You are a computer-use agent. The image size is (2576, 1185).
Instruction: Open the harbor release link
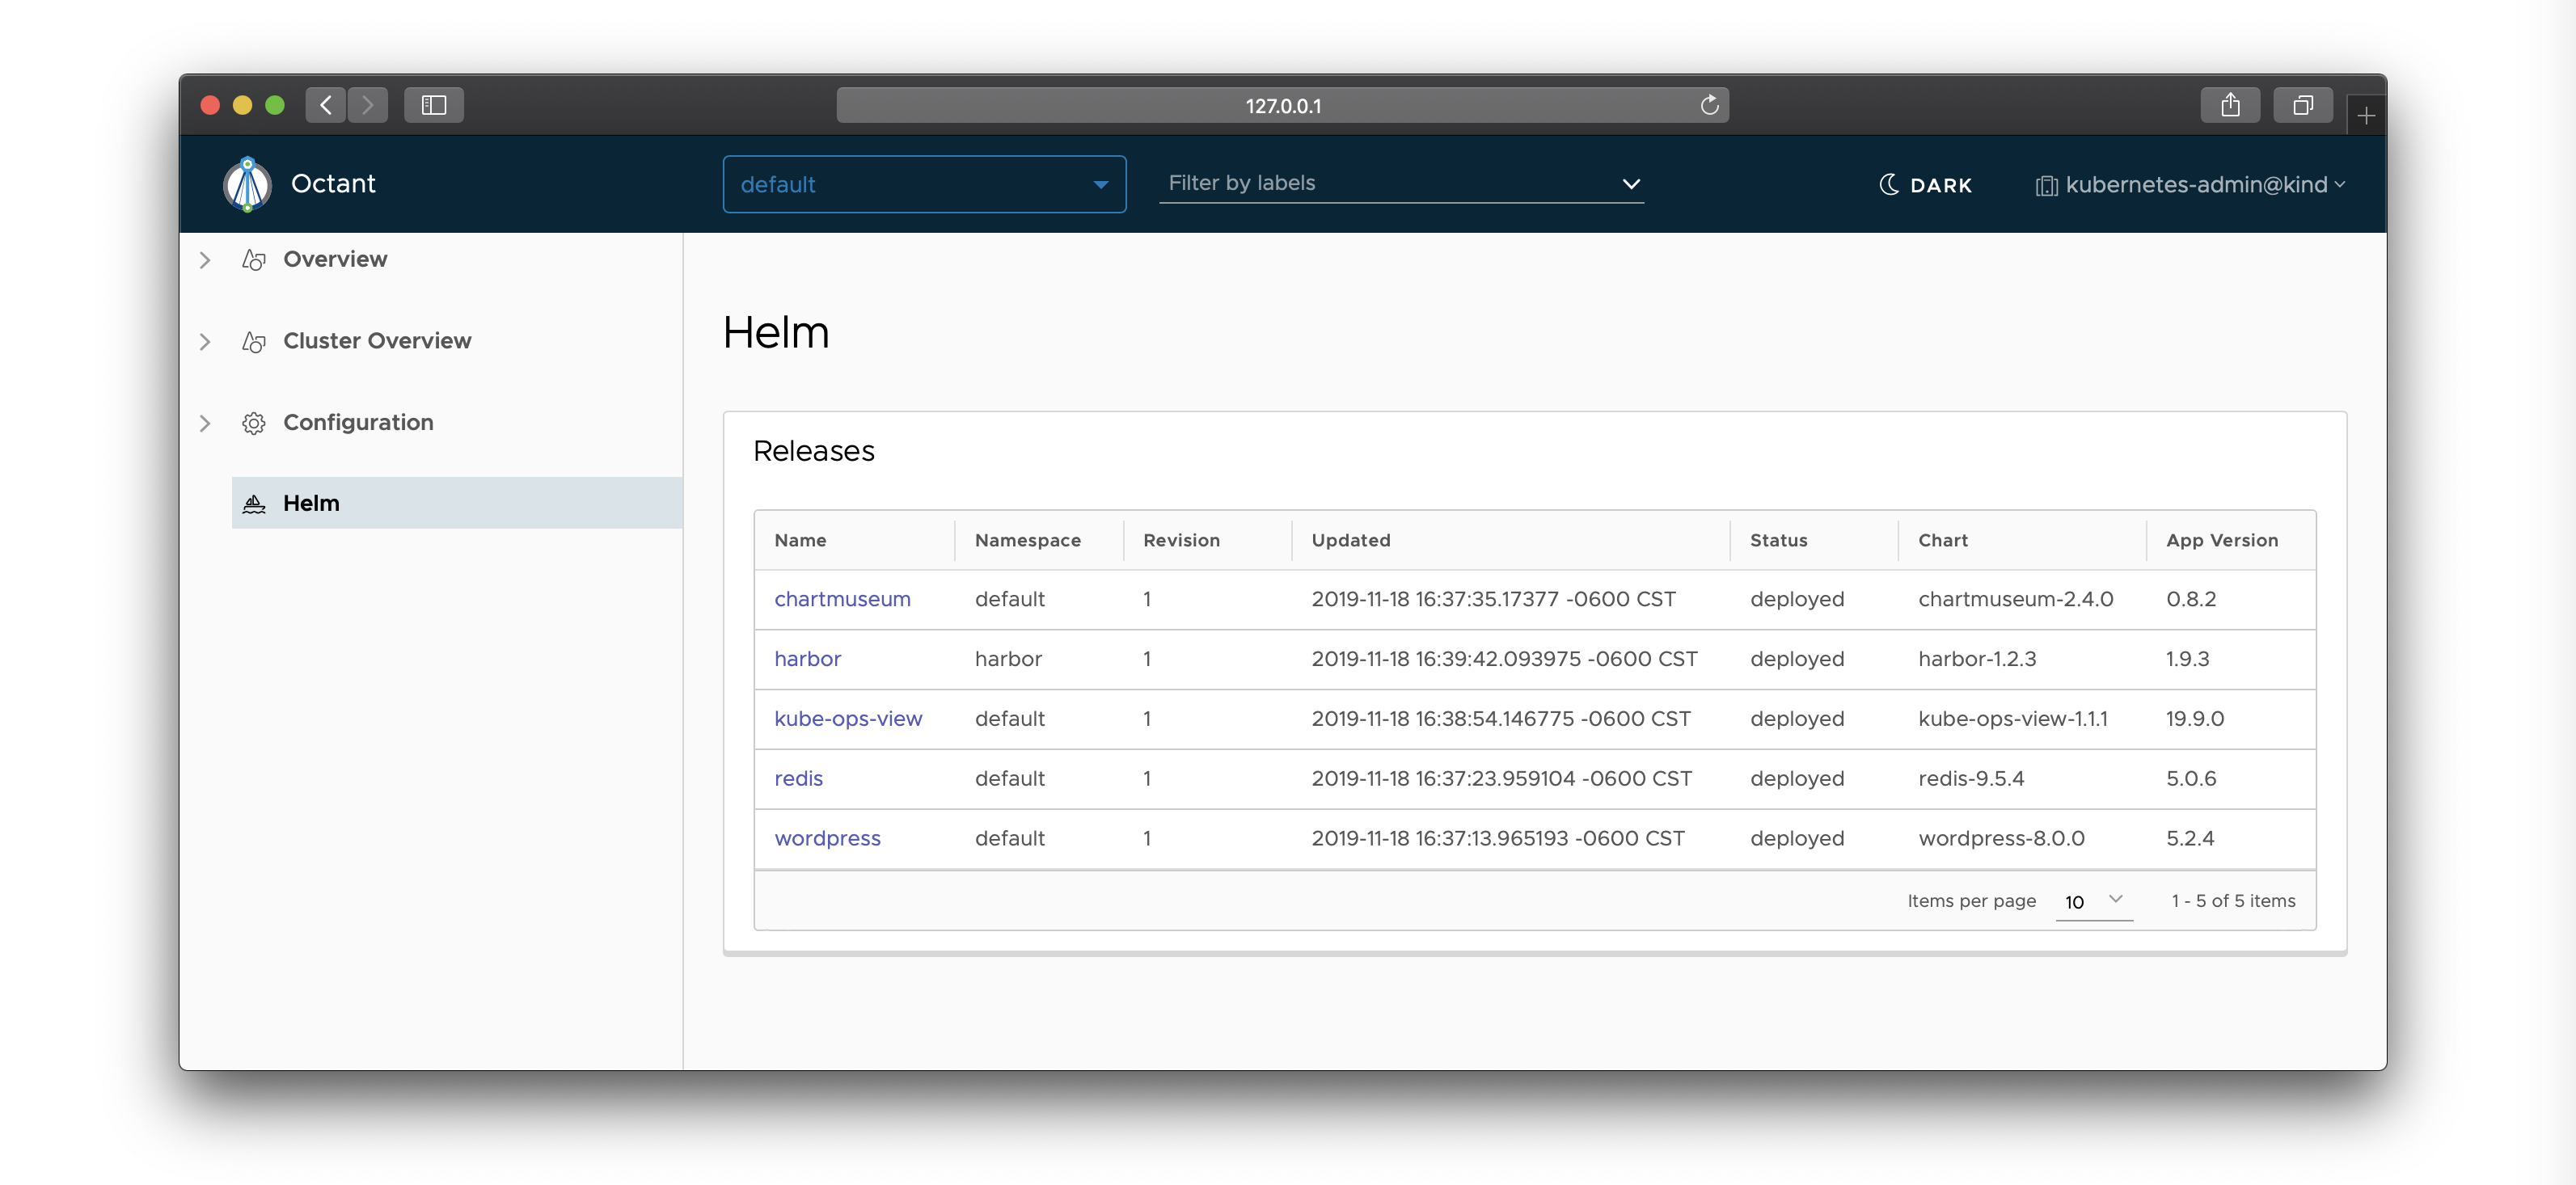pyautogui.click(x=807, y=659)
